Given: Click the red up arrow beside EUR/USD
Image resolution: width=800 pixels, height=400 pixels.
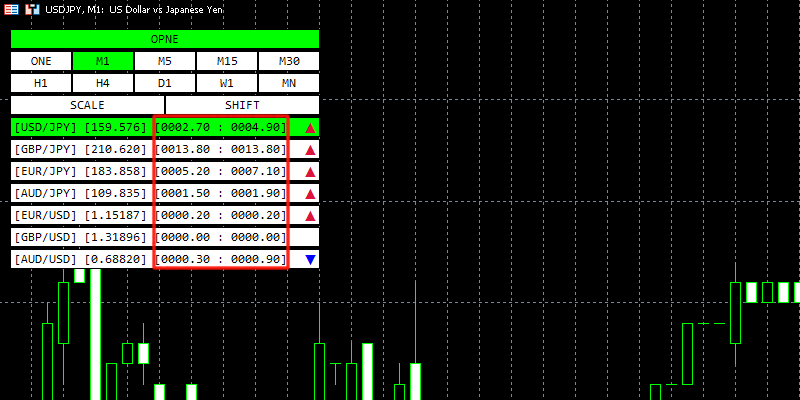Looking at the screenshot, I should point(310,216).
